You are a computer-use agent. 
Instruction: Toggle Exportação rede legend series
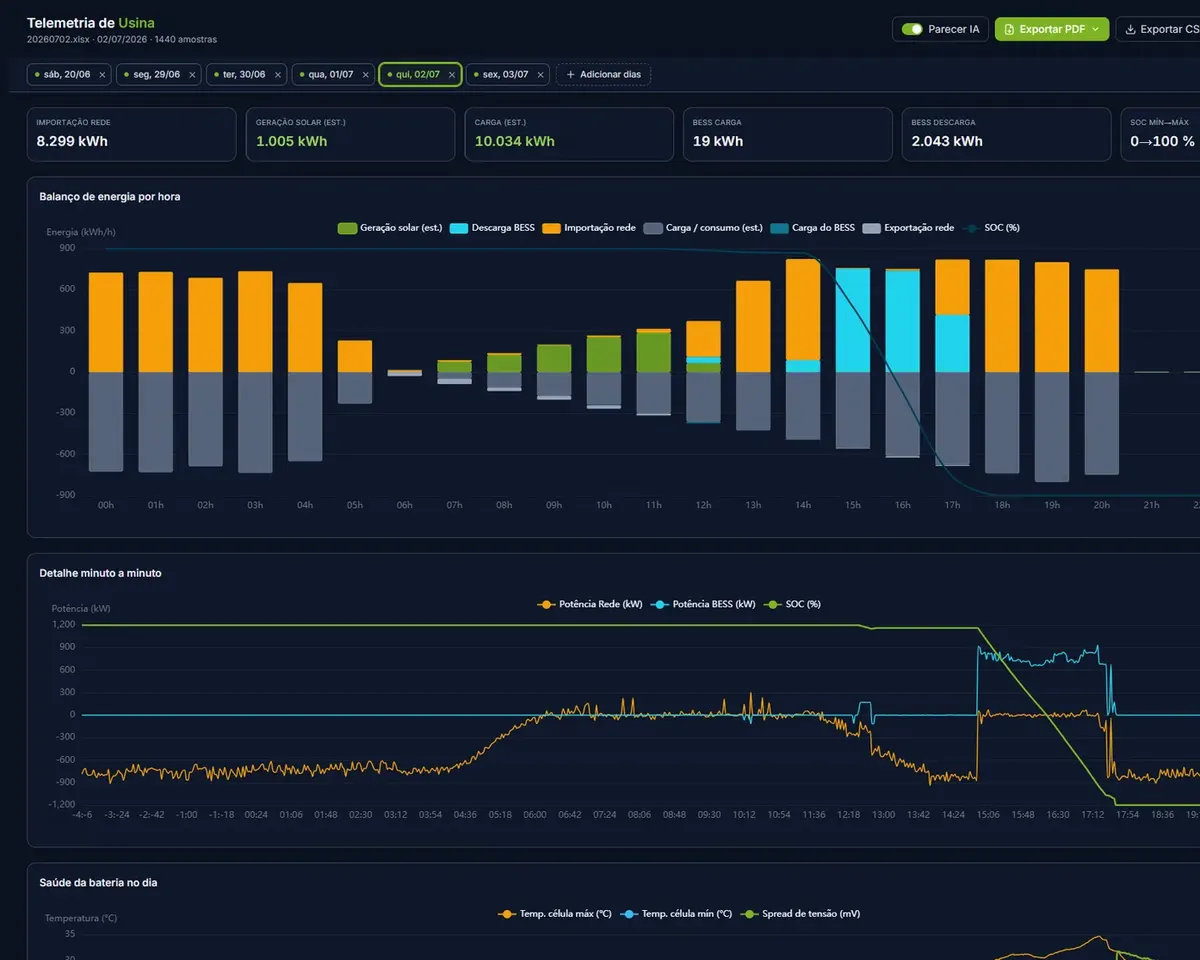[908, 228]
